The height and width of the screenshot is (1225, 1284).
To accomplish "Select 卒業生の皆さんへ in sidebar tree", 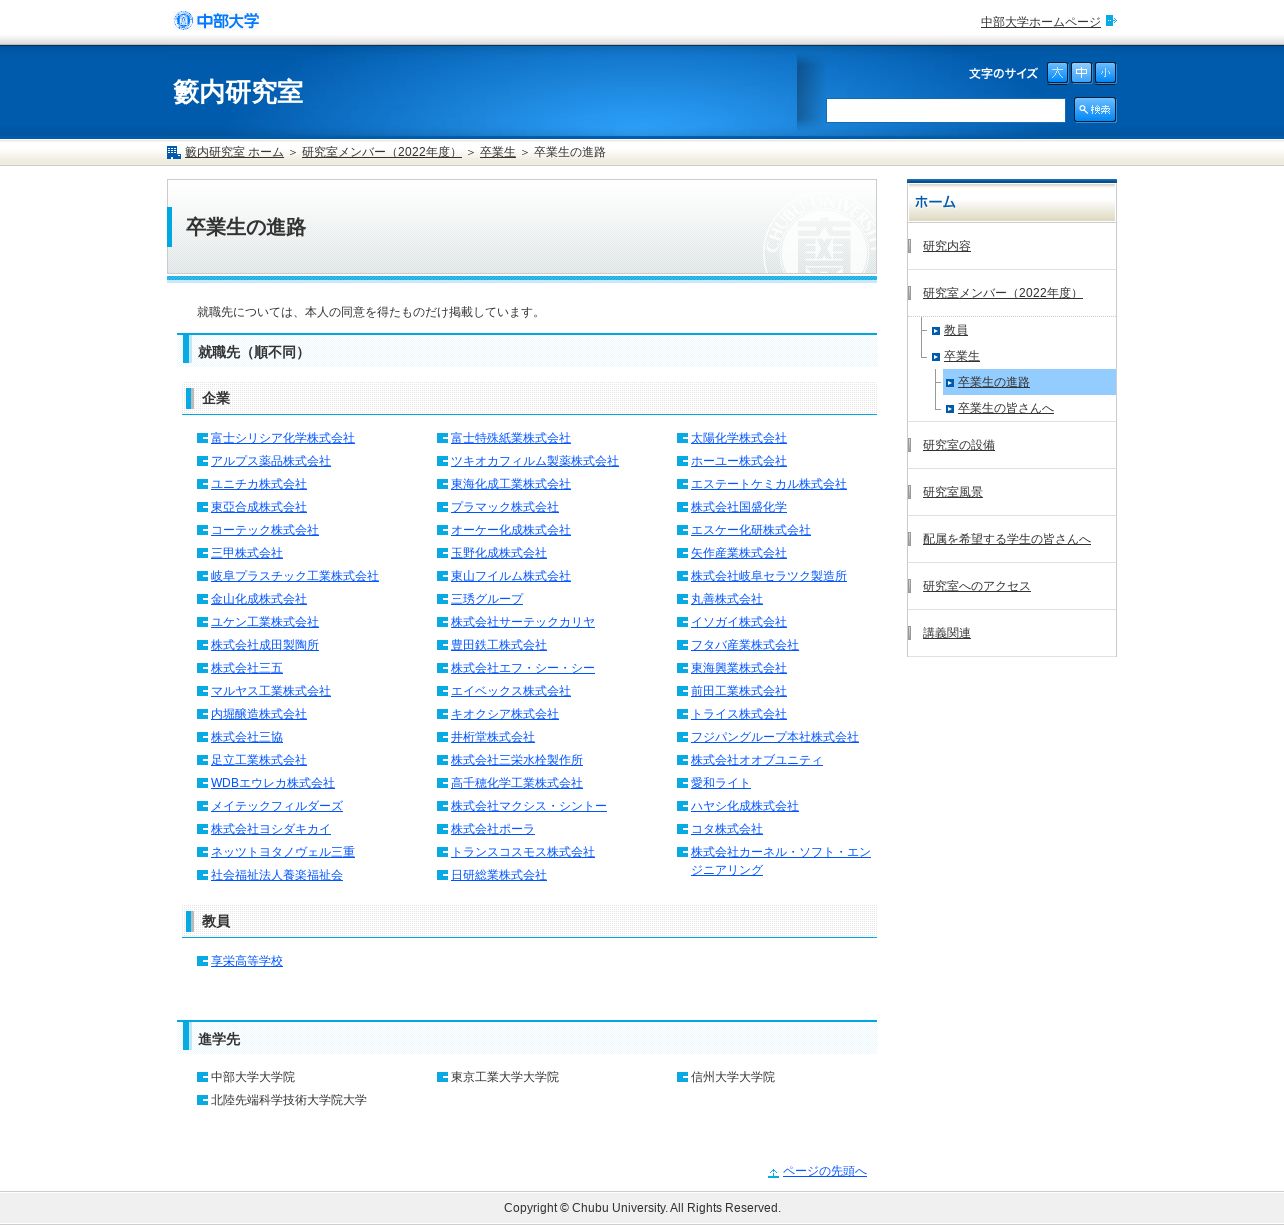I will coord(1006,408).
